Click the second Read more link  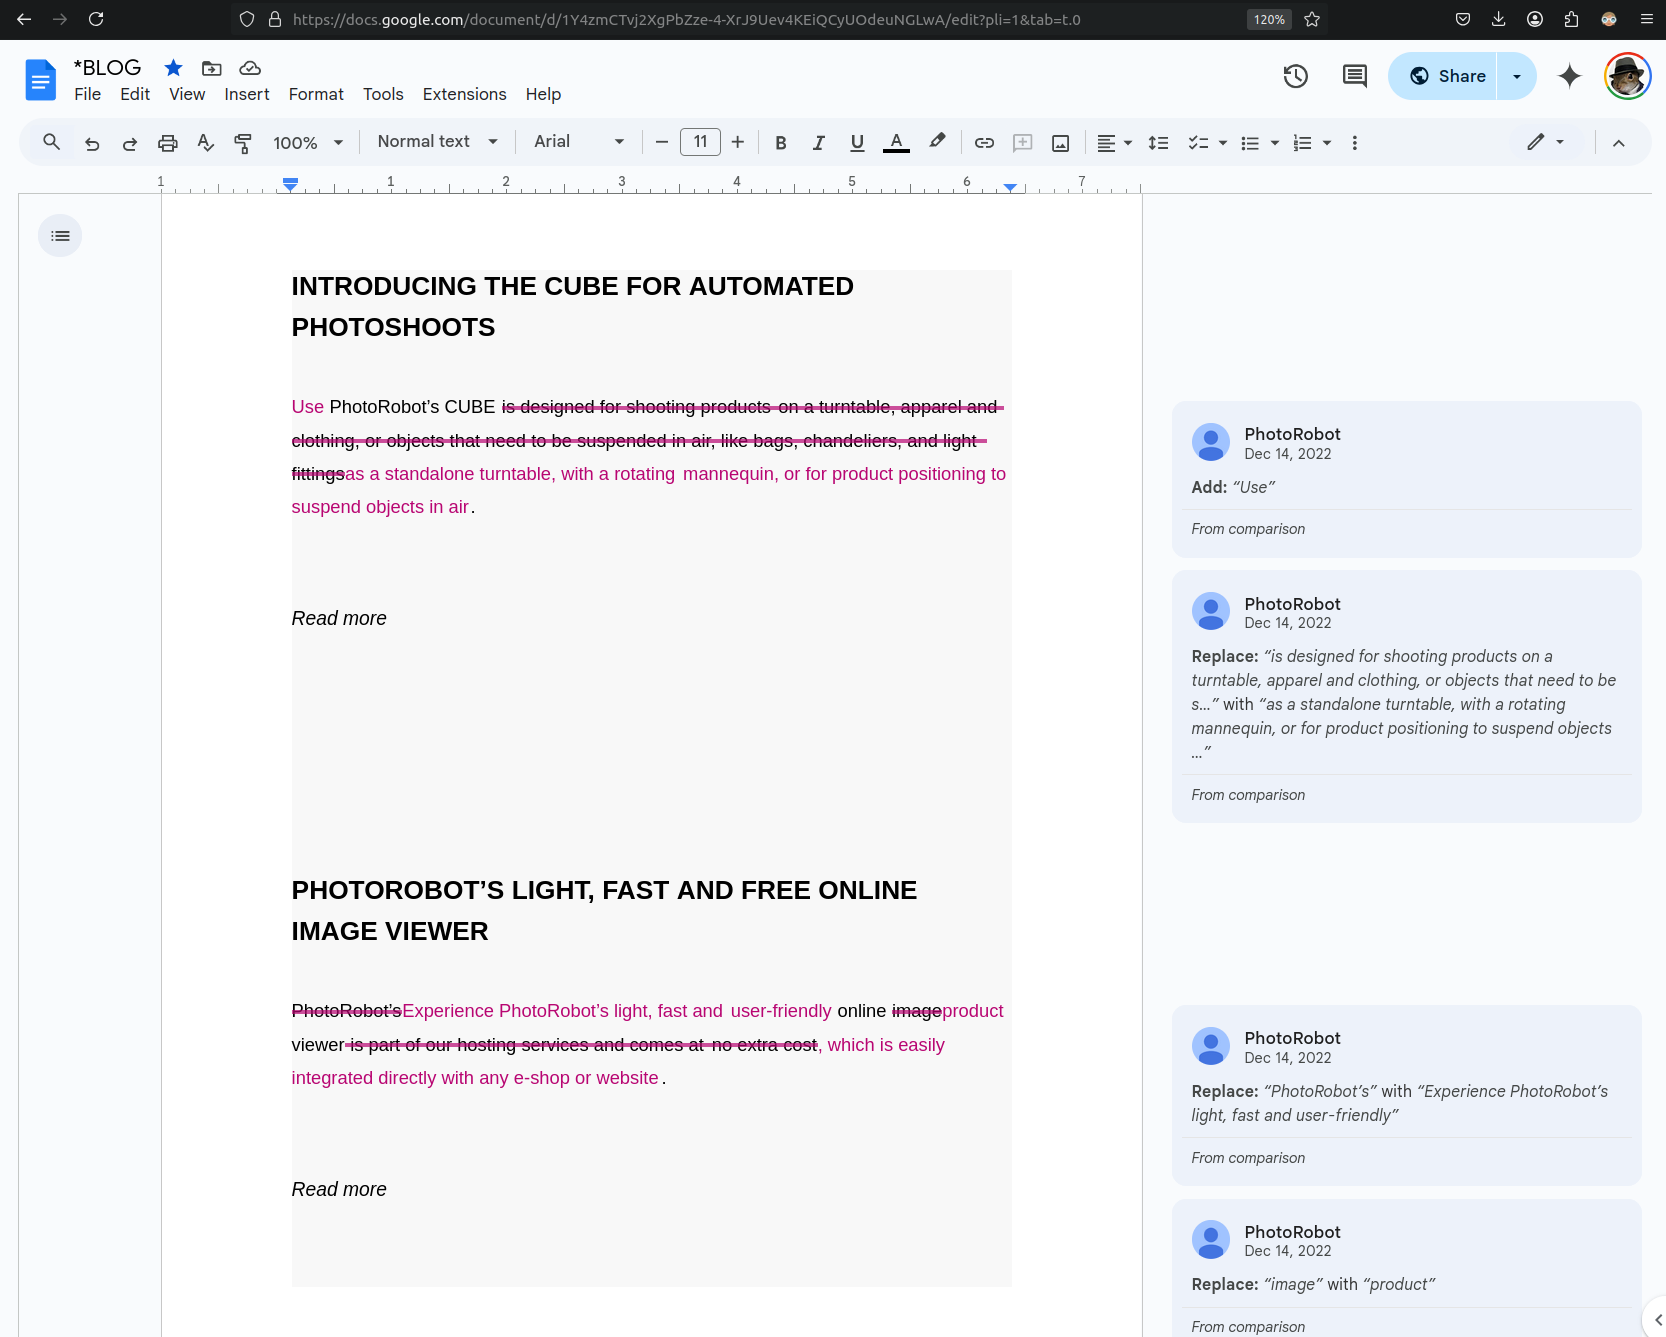click(x=339, y=1189)
